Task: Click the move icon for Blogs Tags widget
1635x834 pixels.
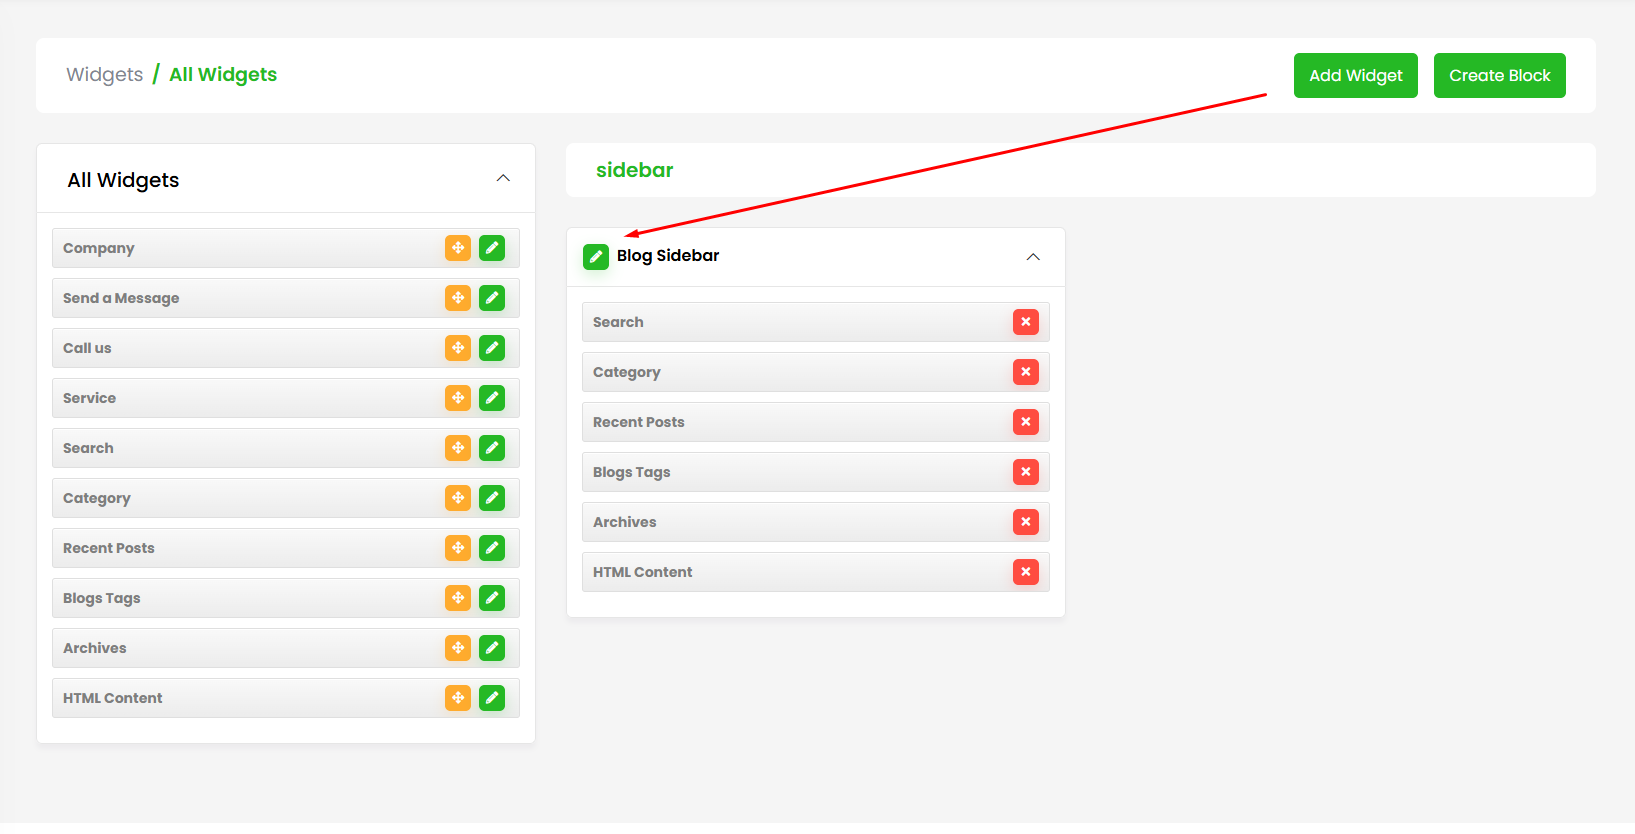Action: [458, 598]
